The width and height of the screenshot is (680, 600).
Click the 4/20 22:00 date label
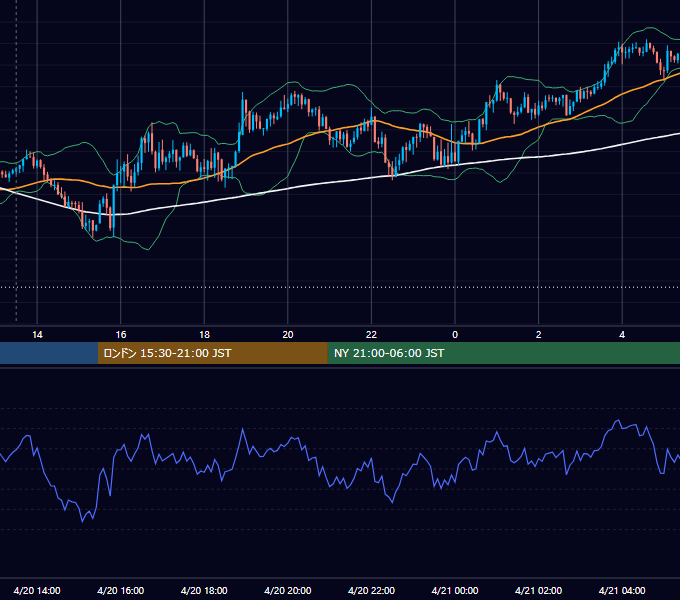tap(371, 590)
